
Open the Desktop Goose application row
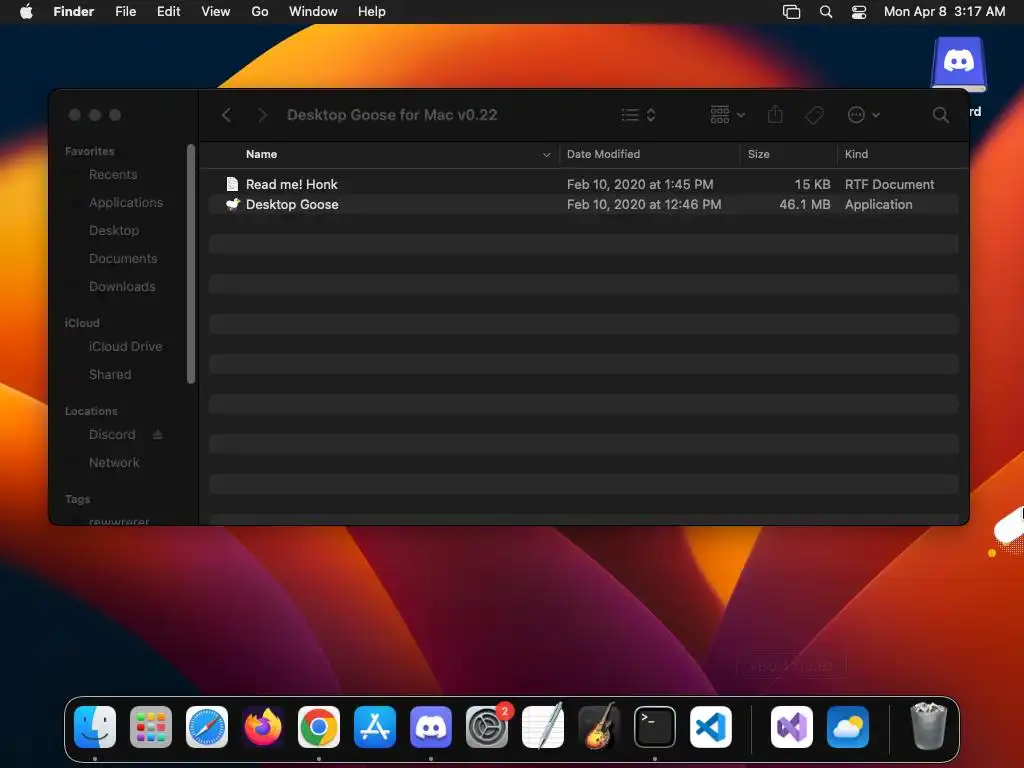(583, 204)
